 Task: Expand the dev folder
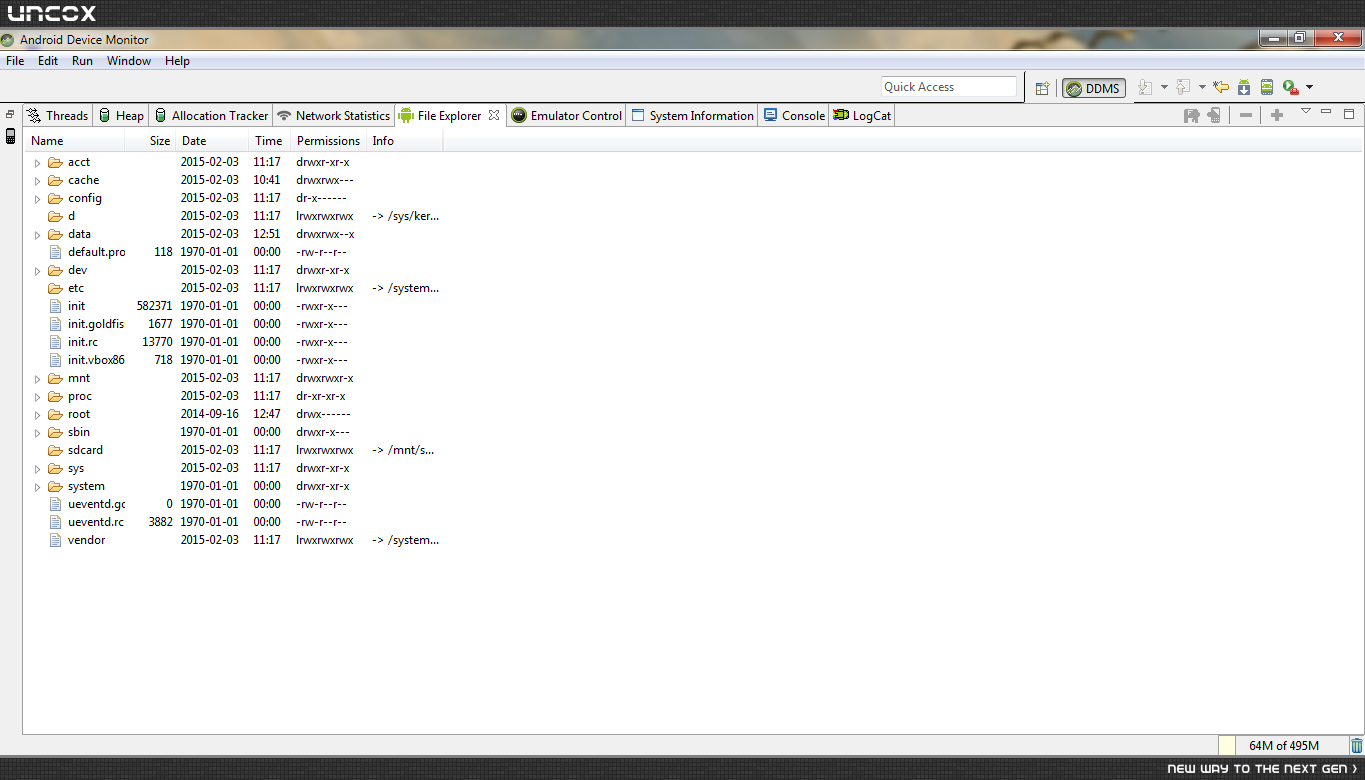[x=38, y=270]
